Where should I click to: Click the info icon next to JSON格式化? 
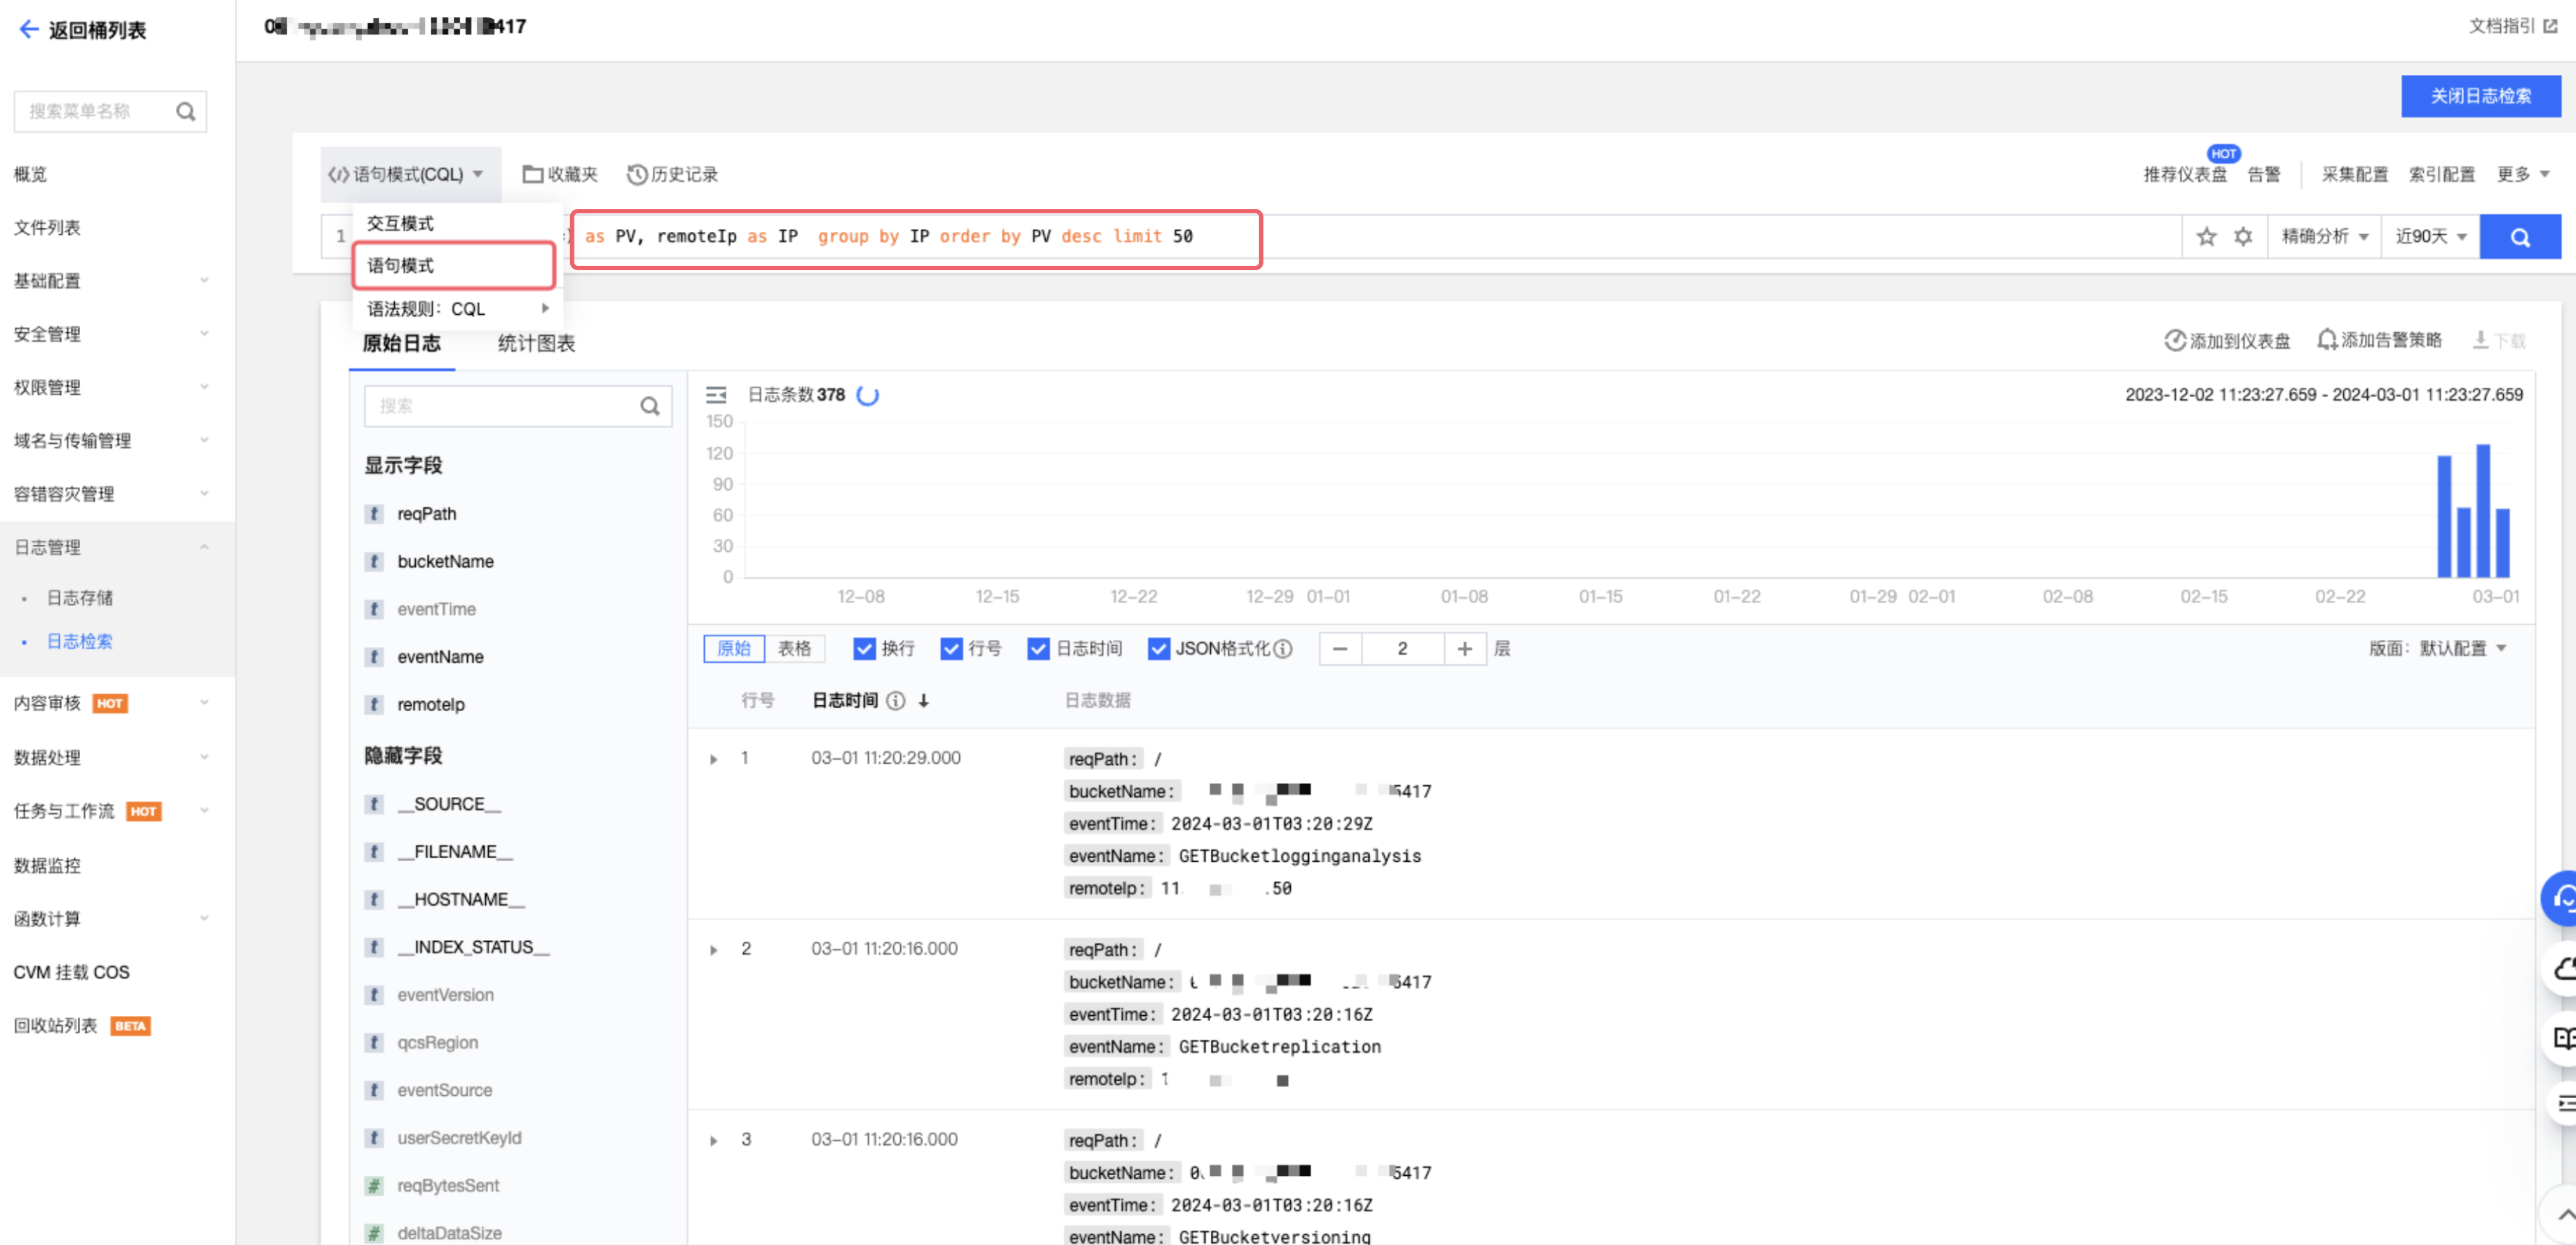coord(1283,649)
